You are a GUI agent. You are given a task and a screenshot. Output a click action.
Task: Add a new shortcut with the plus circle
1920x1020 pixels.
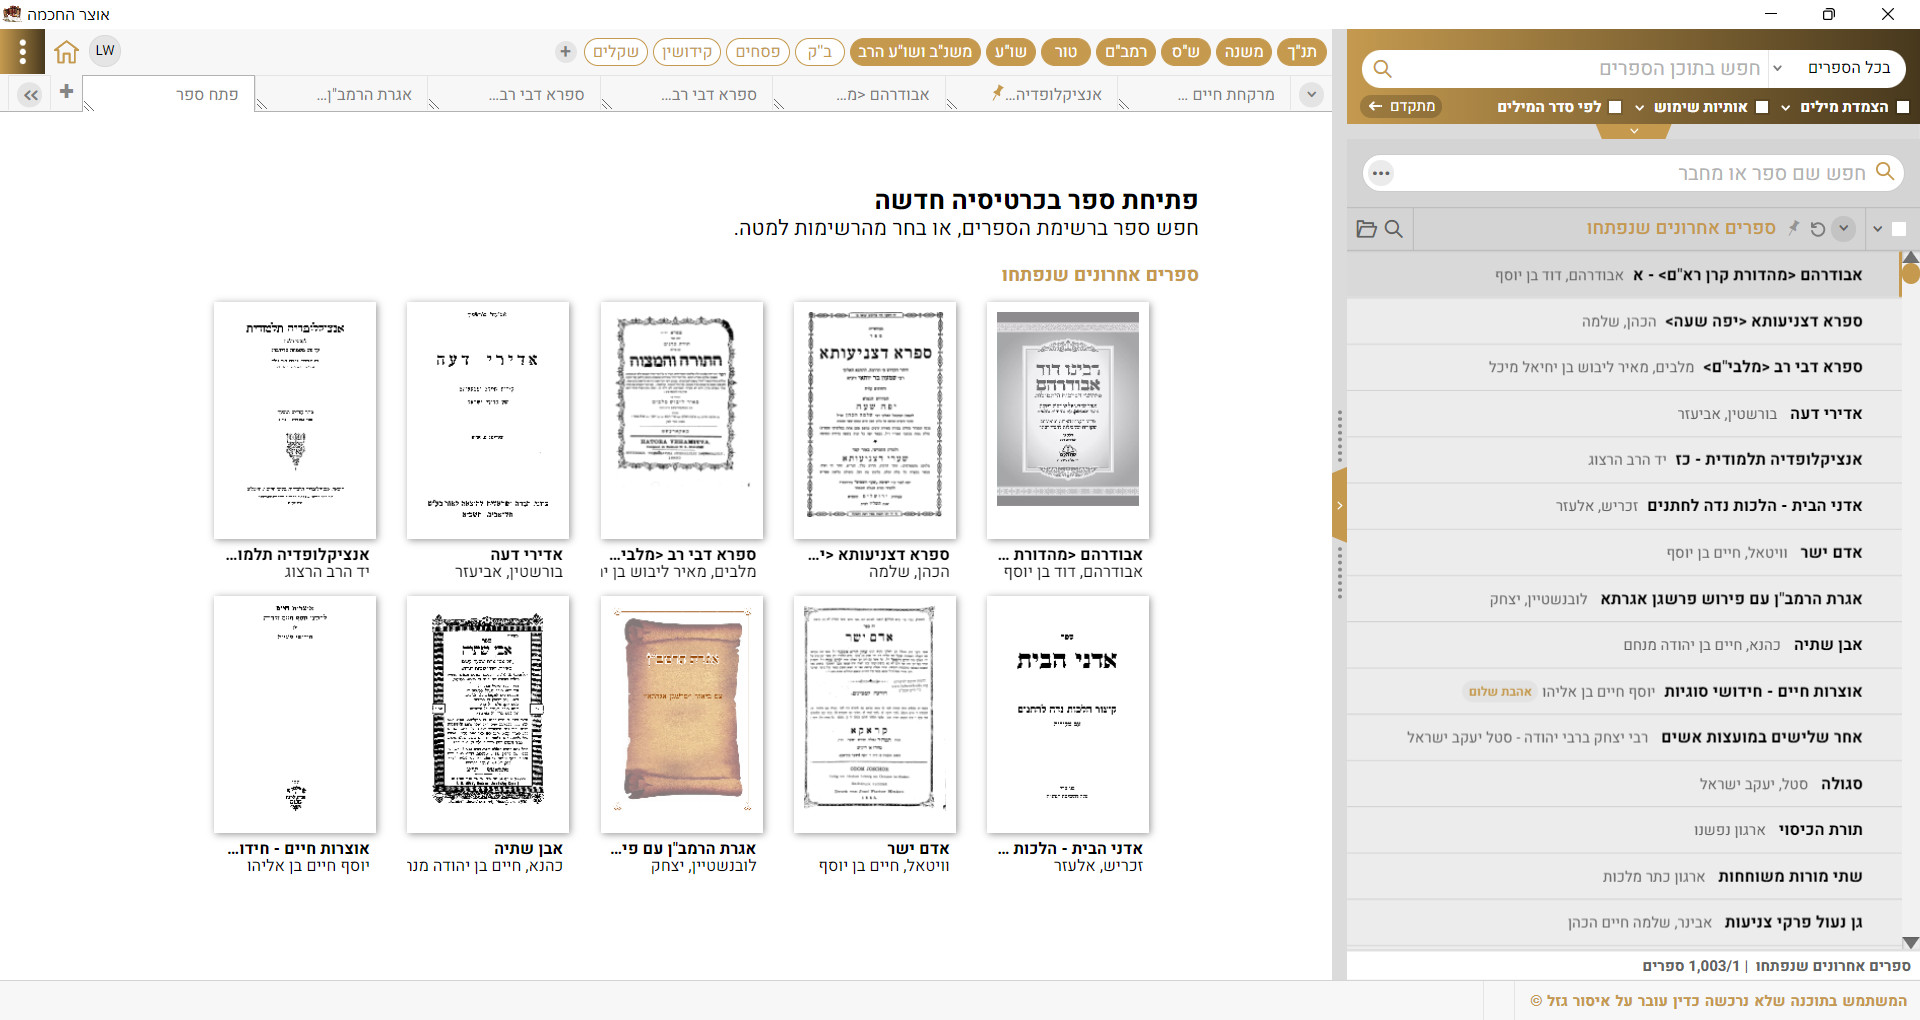[x=565, y=51]
